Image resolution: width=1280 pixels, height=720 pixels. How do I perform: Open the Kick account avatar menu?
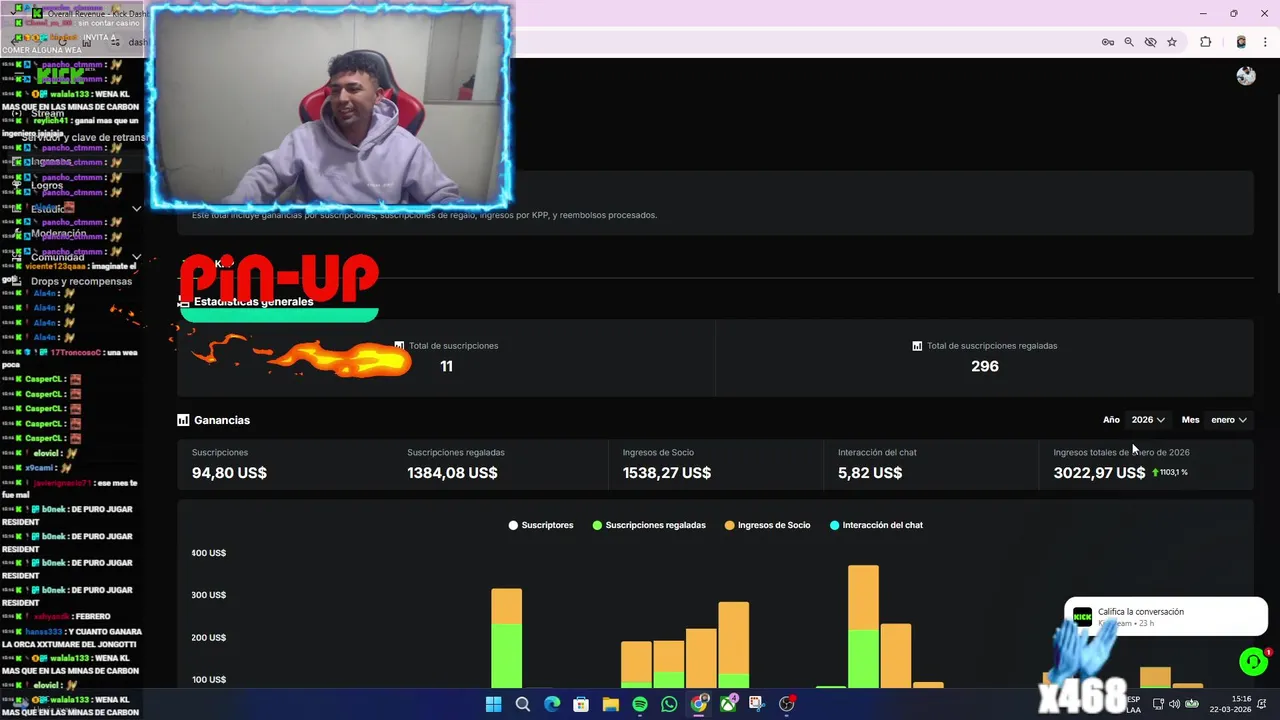coord(1246,76)
